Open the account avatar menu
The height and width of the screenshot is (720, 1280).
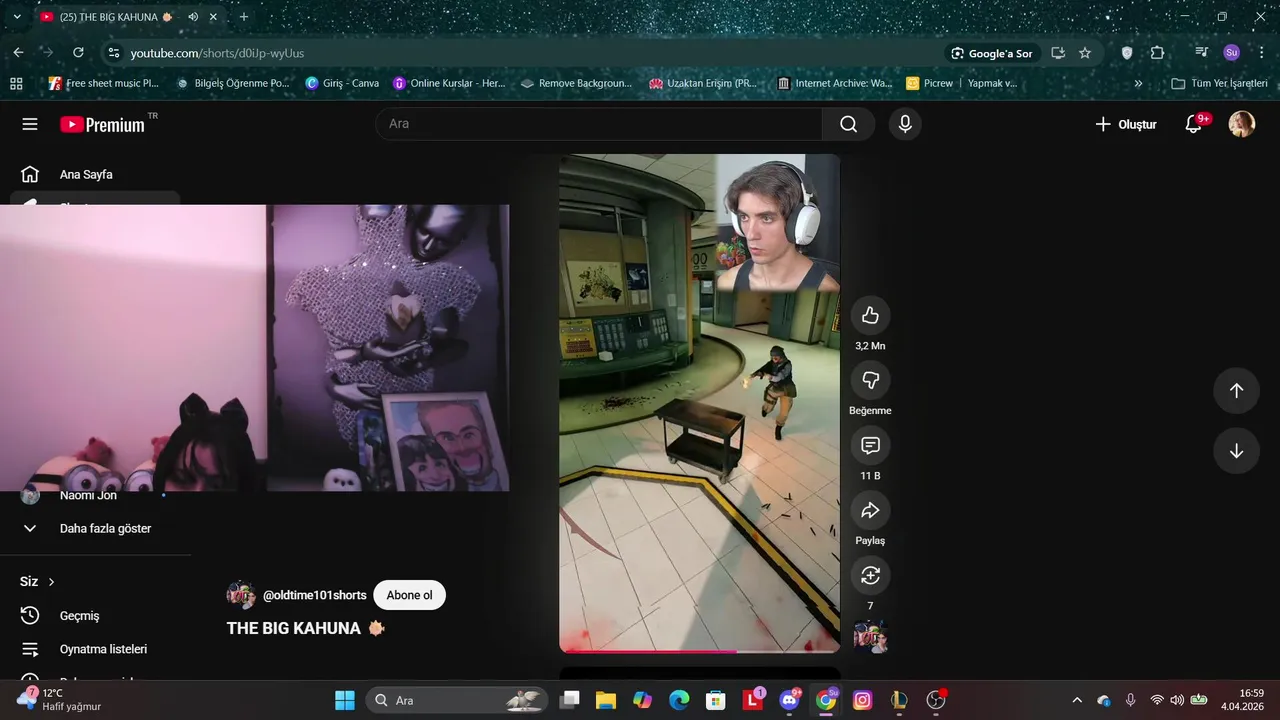point(1242,124)
